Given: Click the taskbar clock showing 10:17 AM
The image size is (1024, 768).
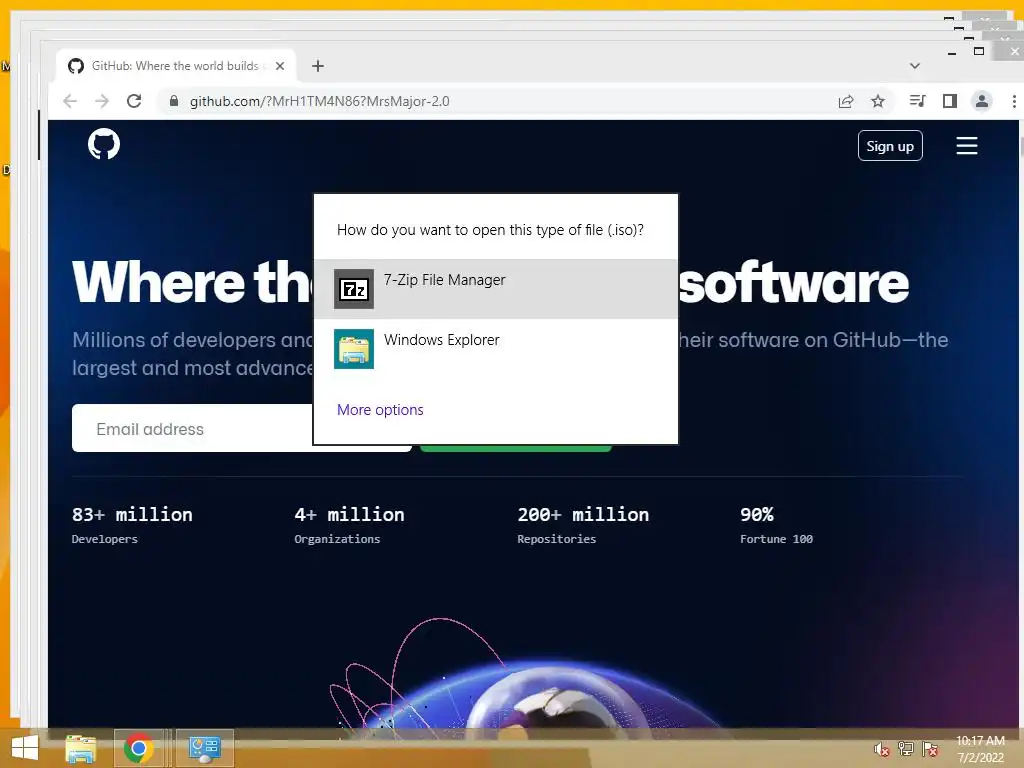Looking at the screenshot, I should click(980, 749).
